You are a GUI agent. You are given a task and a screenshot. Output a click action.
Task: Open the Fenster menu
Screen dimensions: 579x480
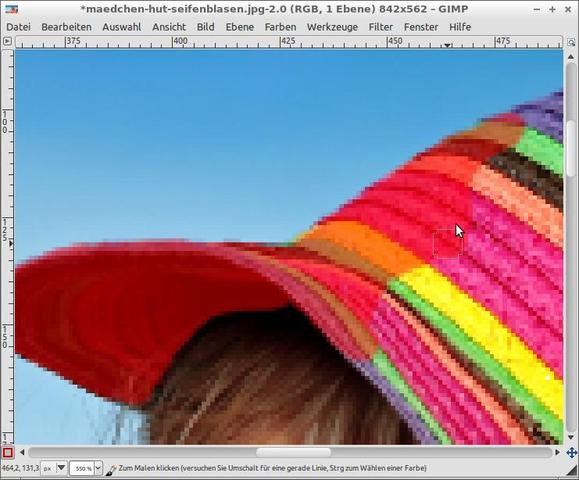[x=421, y=27]
